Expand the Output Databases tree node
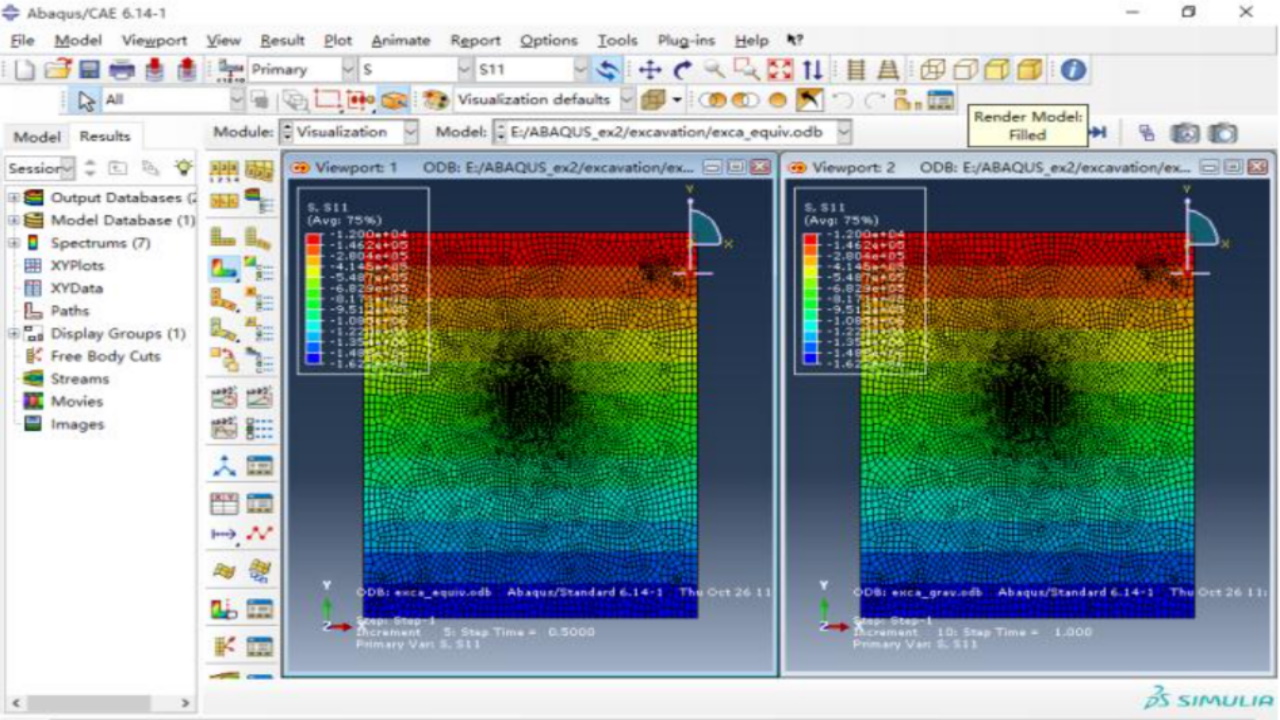Viewport: 1280px width, 720px height. pos(14,198)
